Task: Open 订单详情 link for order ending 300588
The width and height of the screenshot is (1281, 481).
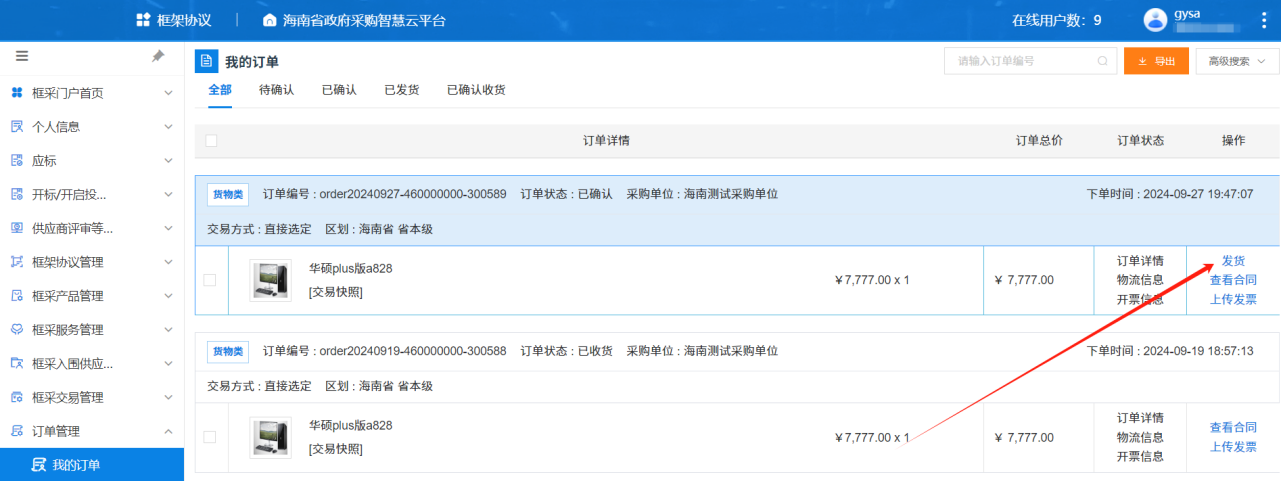Action: coord(1140,418)
